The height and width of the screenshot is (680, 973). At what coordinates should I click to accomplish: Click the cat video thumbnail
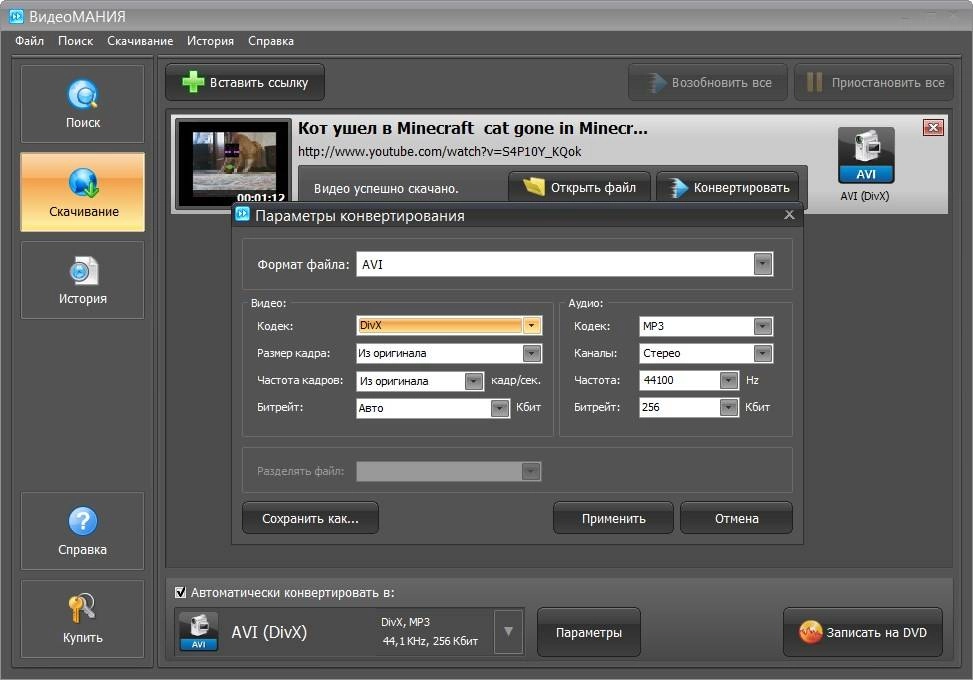(234, 163)
